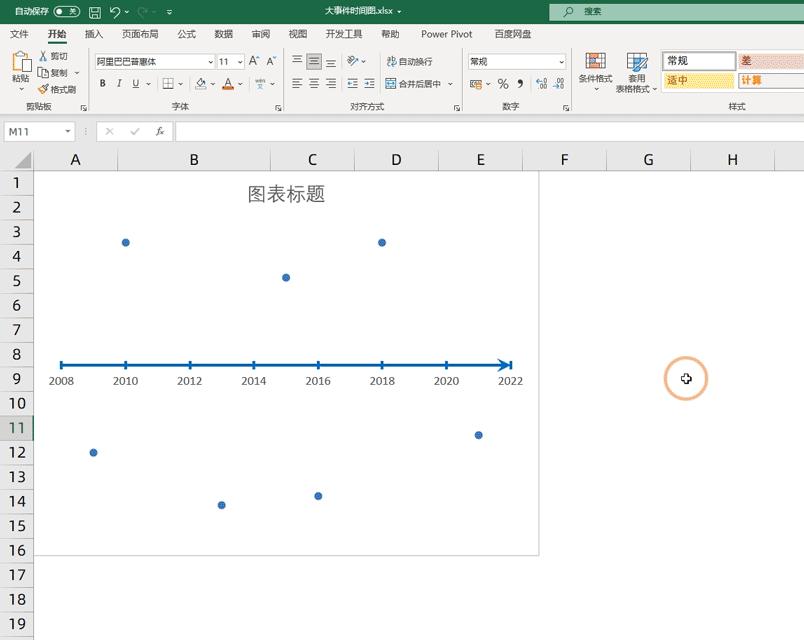The width and height of the screenshot is (804, 640).
Task: Apply bold formatting with the B icon
Action: pyautogui.click(x=103, y=84)
